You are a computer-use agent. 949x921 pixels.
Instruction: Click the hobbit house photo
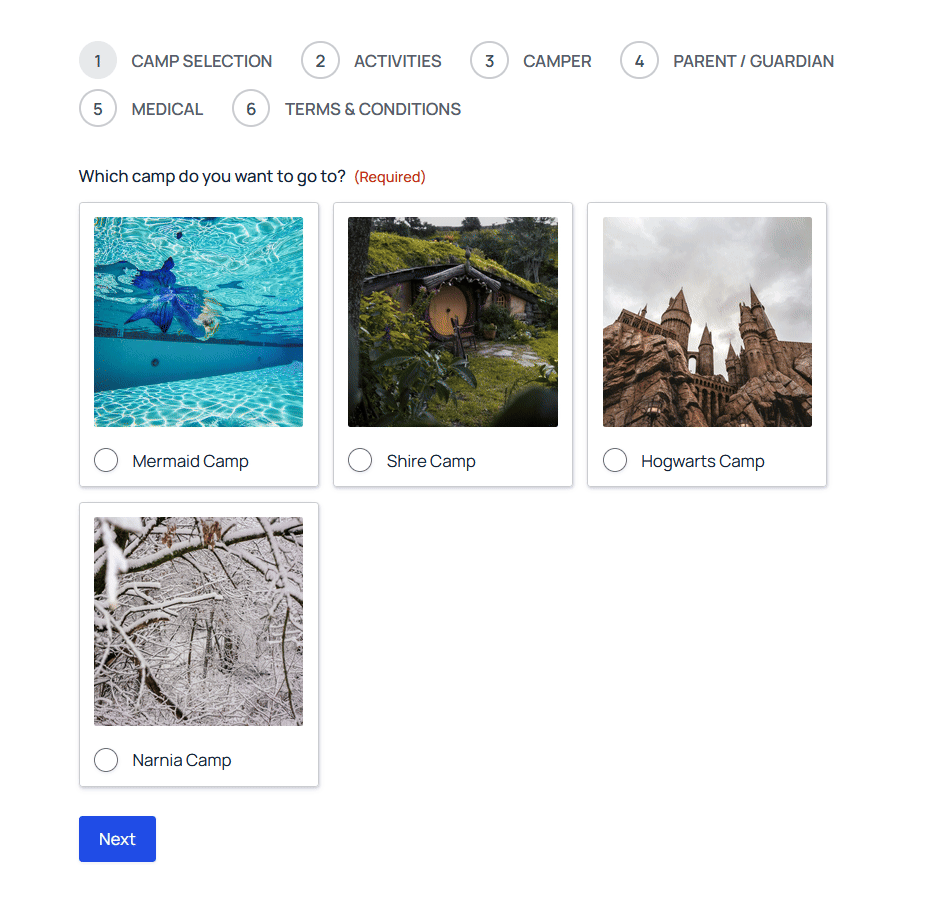452,322
